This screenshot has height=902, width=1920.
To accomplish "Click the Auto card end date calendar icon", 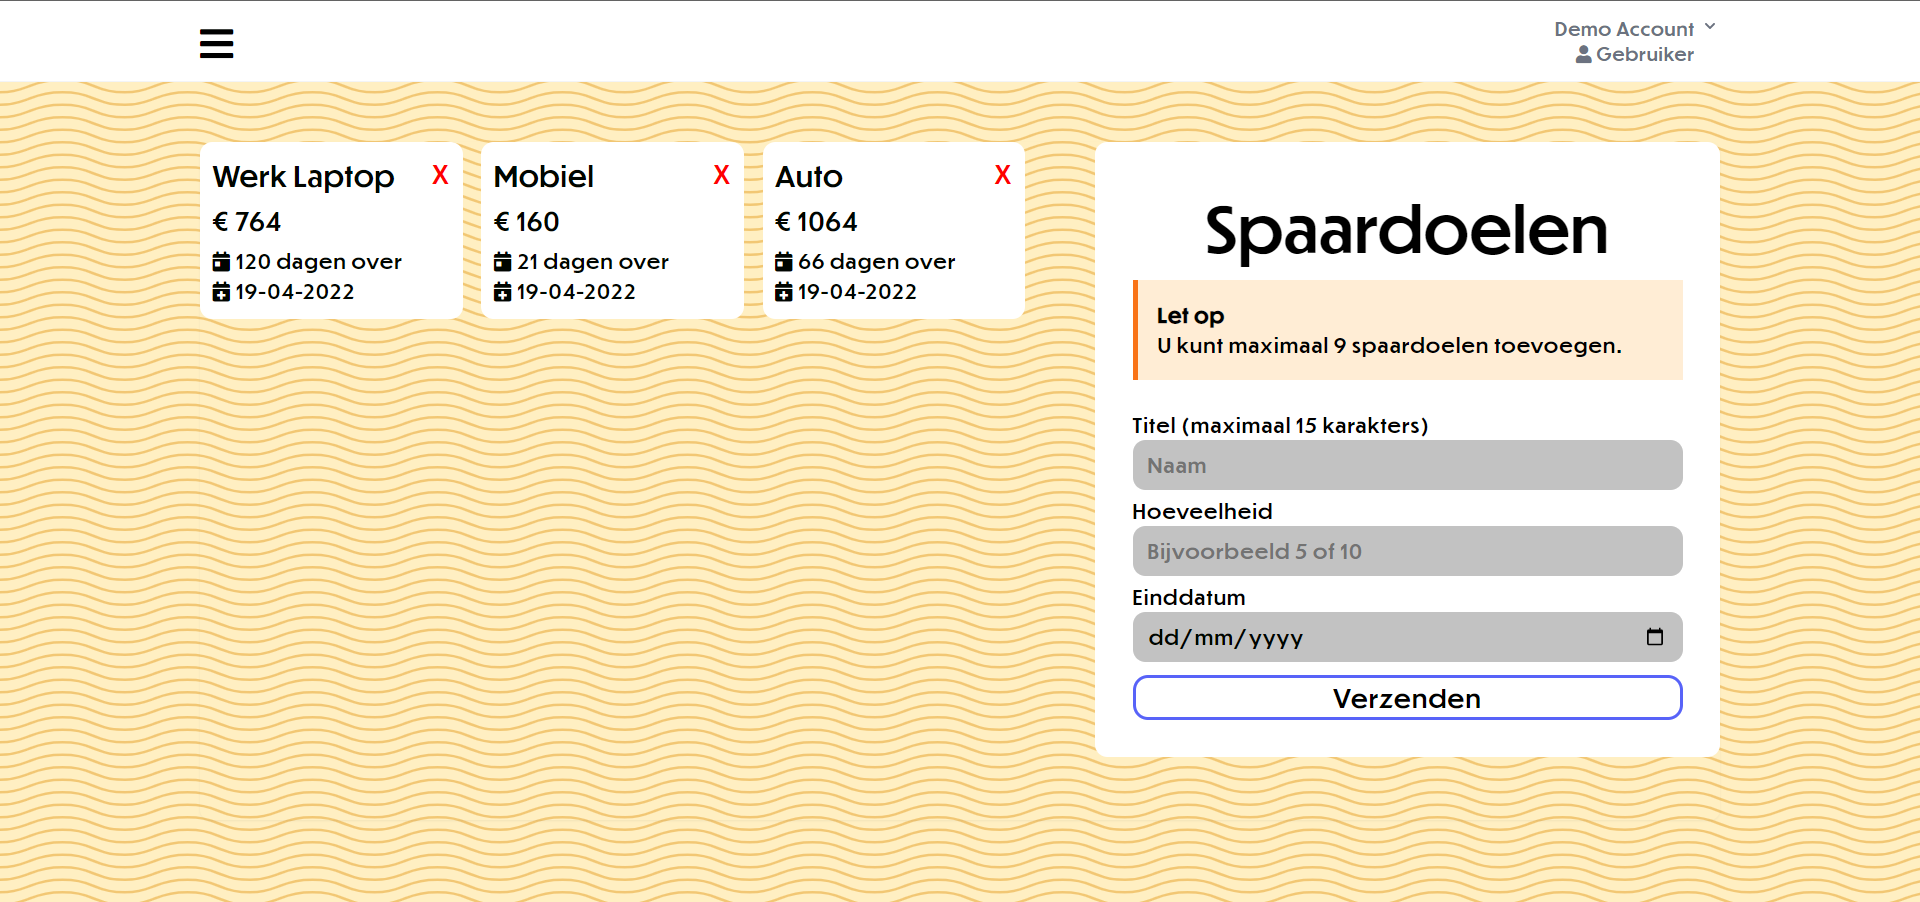I will [786, 291].
